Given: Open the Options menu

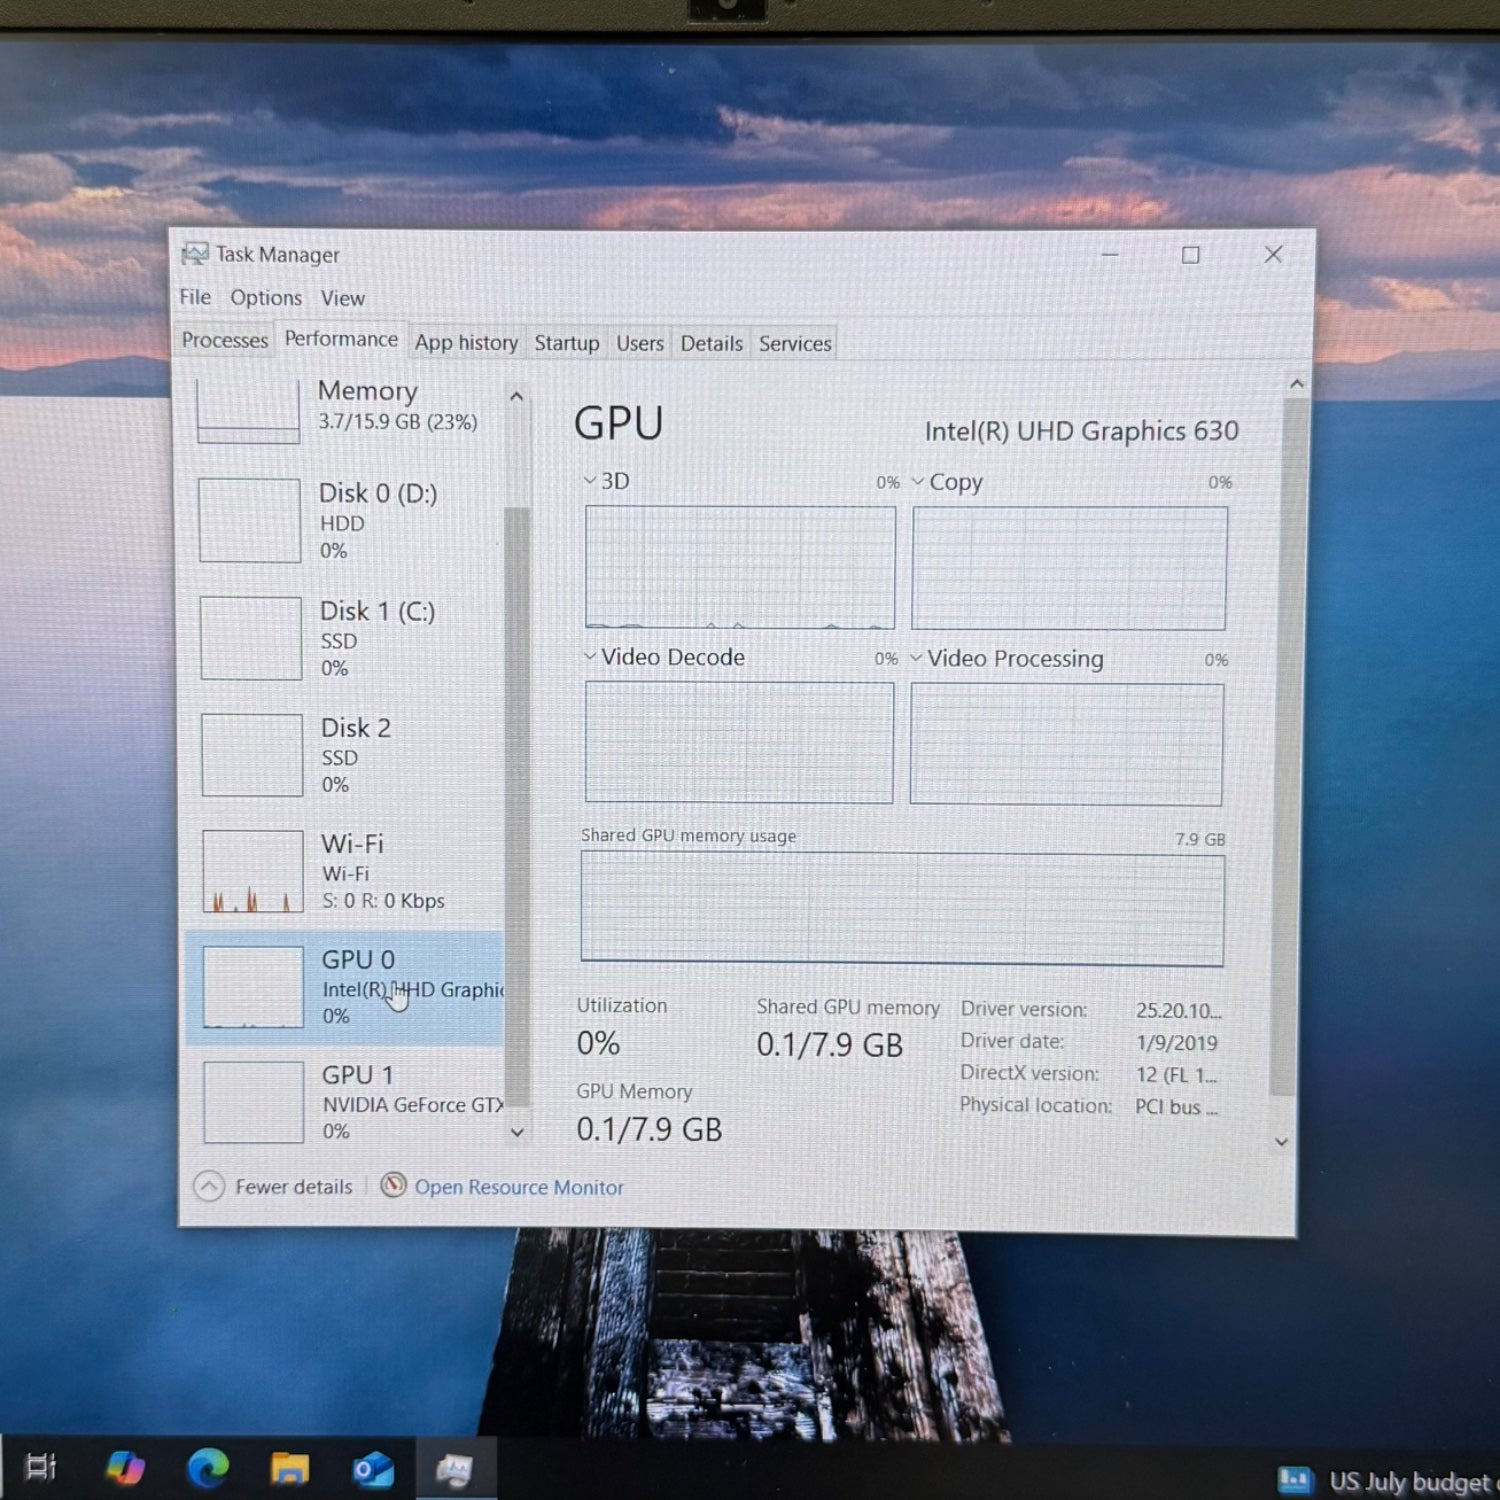Looking at the screenshot, I should [x=266, y=298].
